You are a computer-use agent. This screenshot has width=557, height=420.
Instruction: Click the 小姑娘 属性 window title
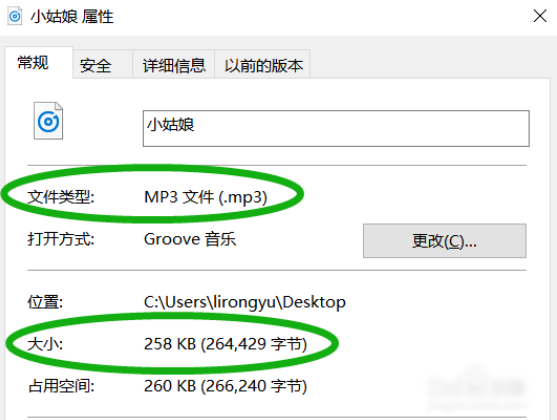pos(72,17)
